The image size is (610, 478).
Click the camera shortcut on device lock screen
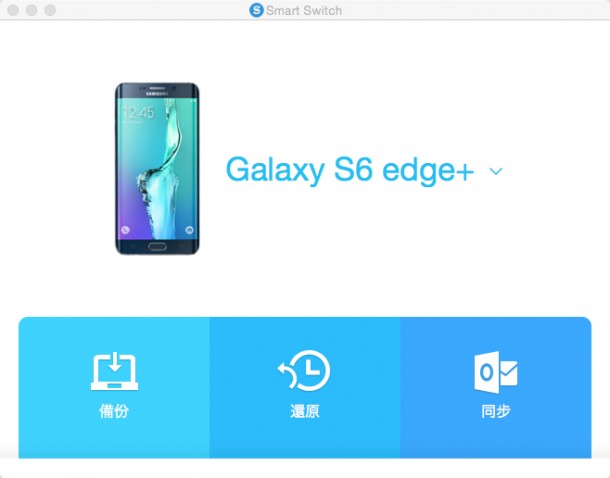pos(189,230)
